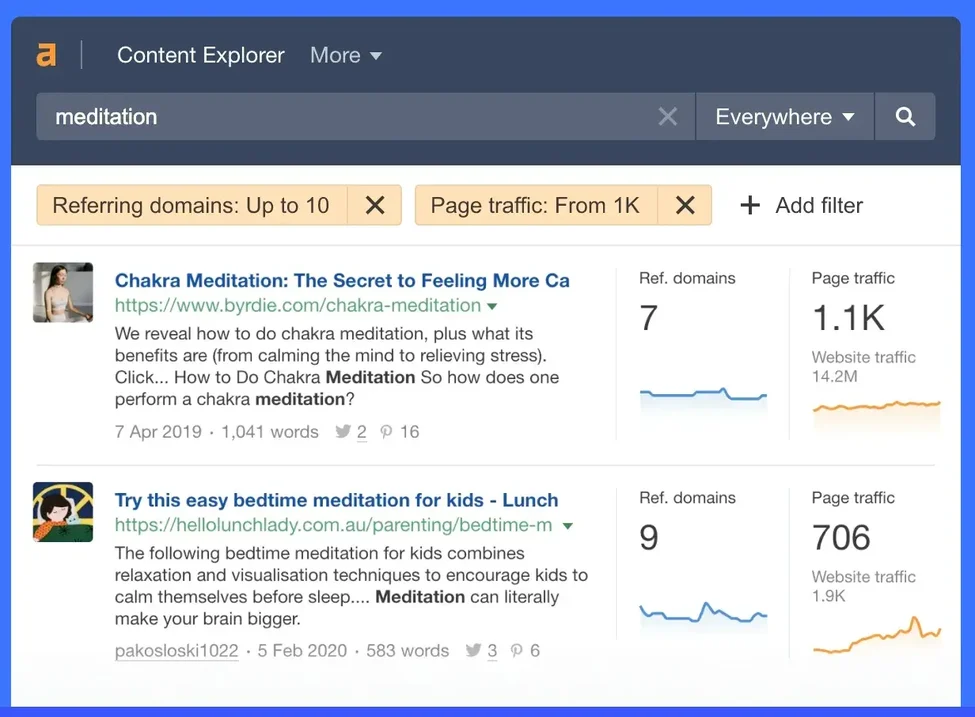Viewport: 975px width, 717px height.
Task: Click the meditation search input field
Action: [300, 116]
